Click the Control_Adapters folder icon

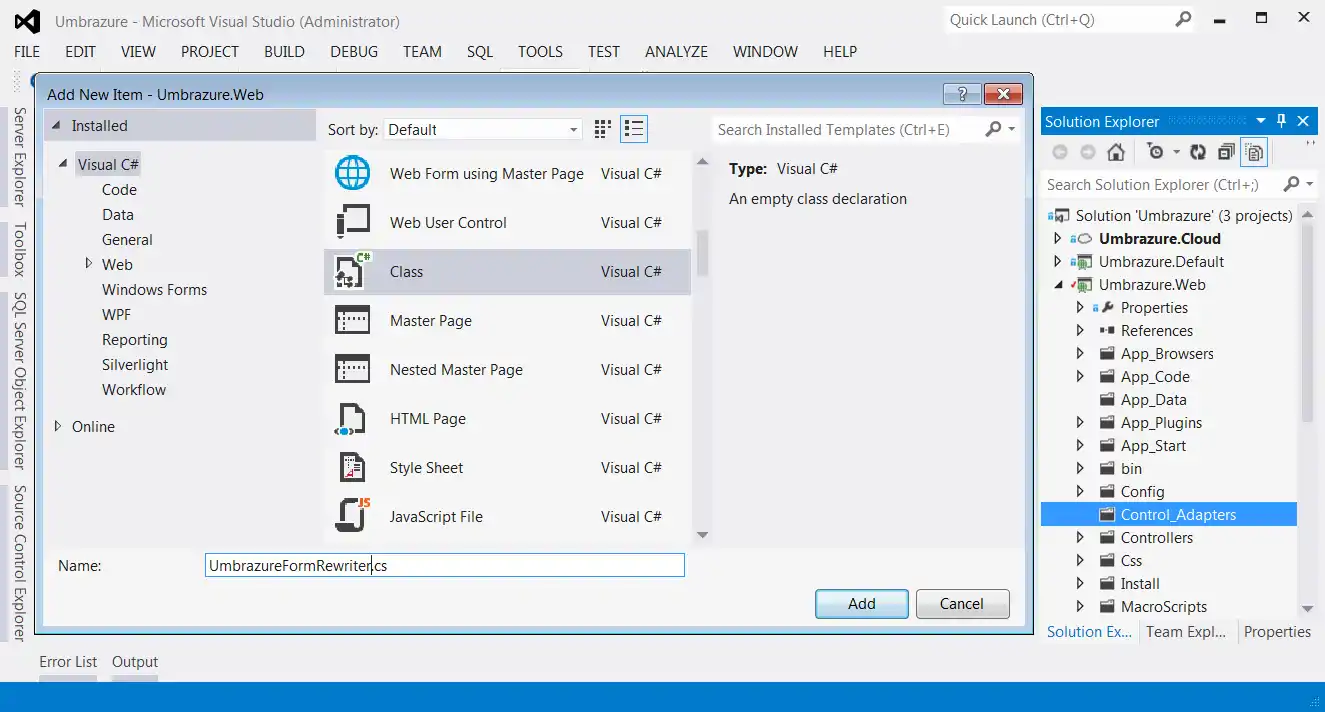(1107, 514)
